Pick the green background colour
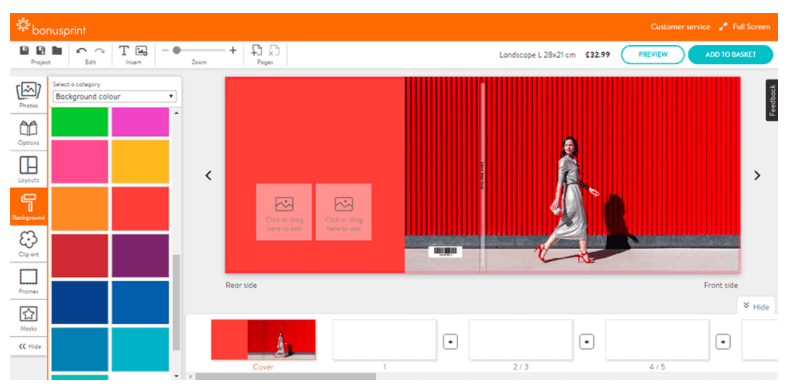This screenshot has width=788, height=392. click(79, 122)
